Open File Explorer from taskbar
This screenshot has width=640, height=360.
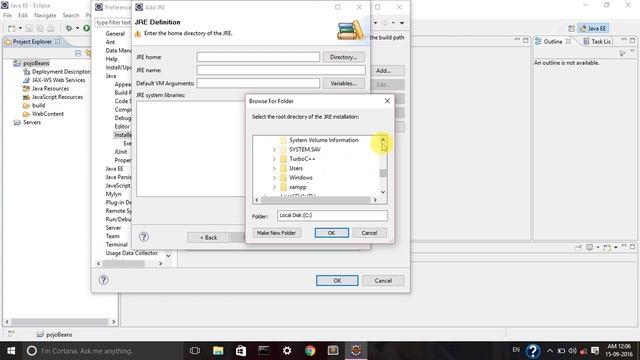pyautogui.click(x=218, y=351)
